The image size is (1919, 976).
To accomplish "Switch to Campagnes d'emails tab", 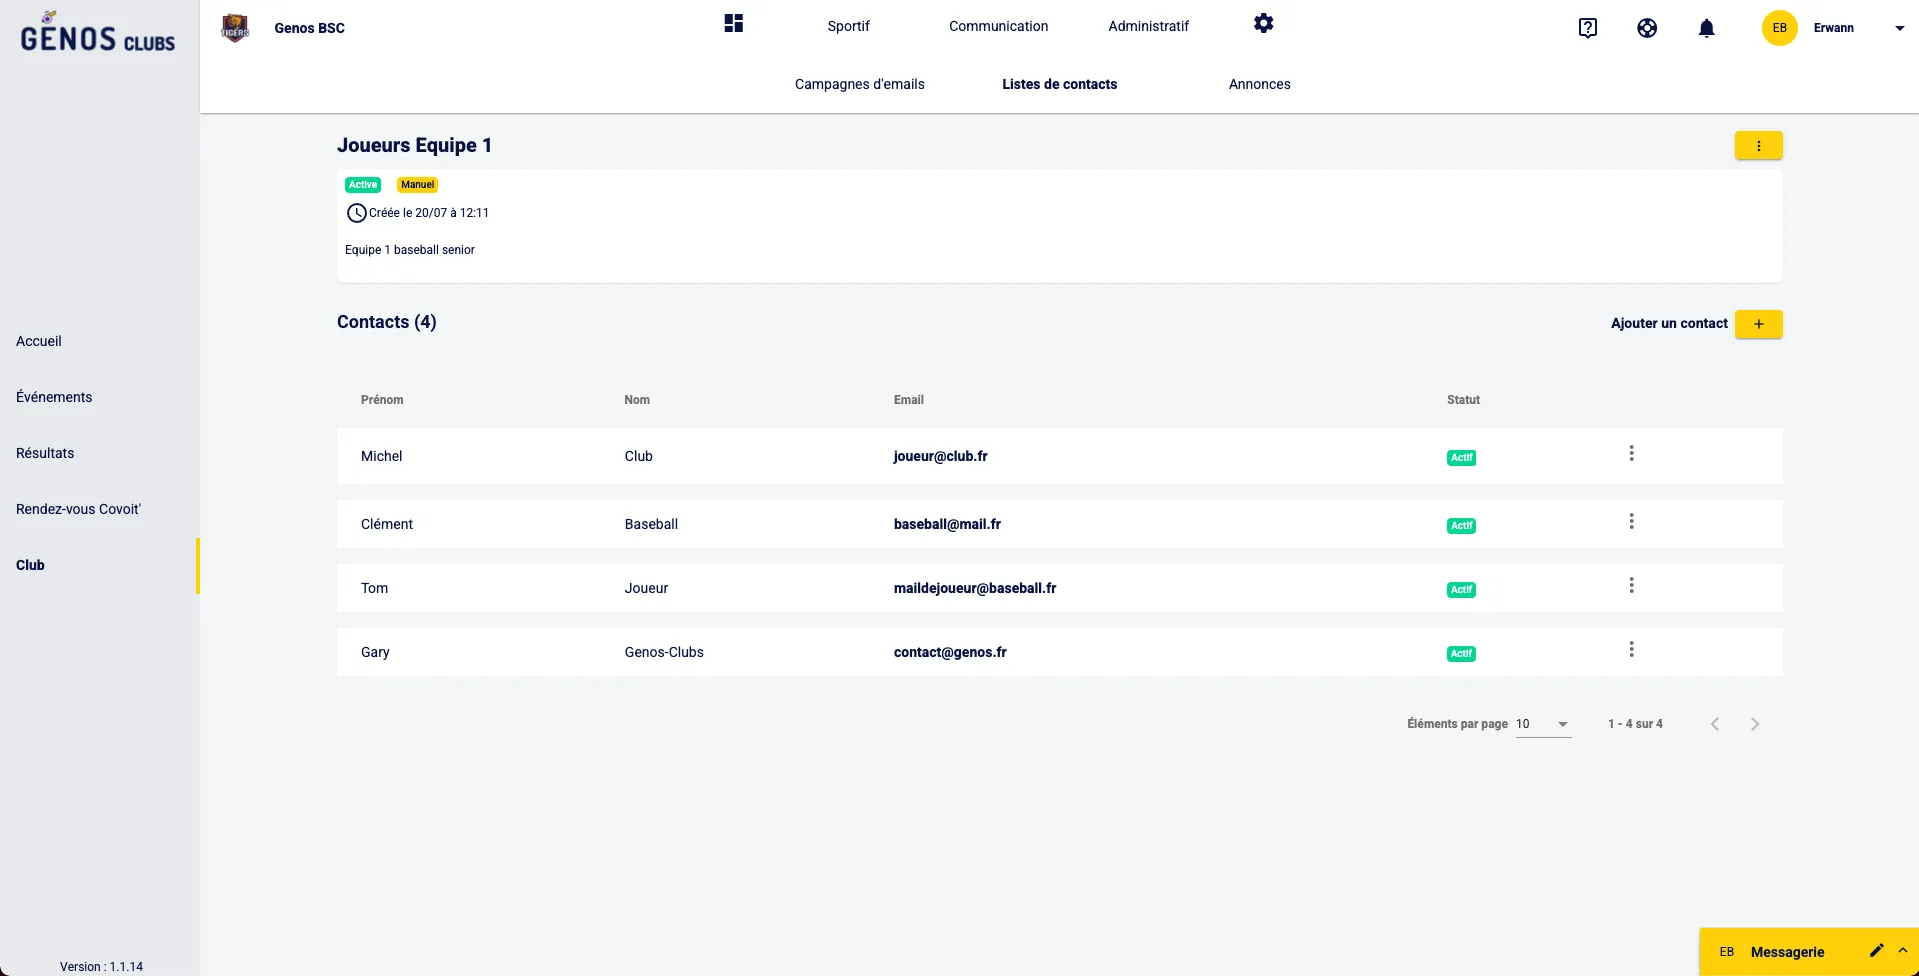I will tap(859, 84).
